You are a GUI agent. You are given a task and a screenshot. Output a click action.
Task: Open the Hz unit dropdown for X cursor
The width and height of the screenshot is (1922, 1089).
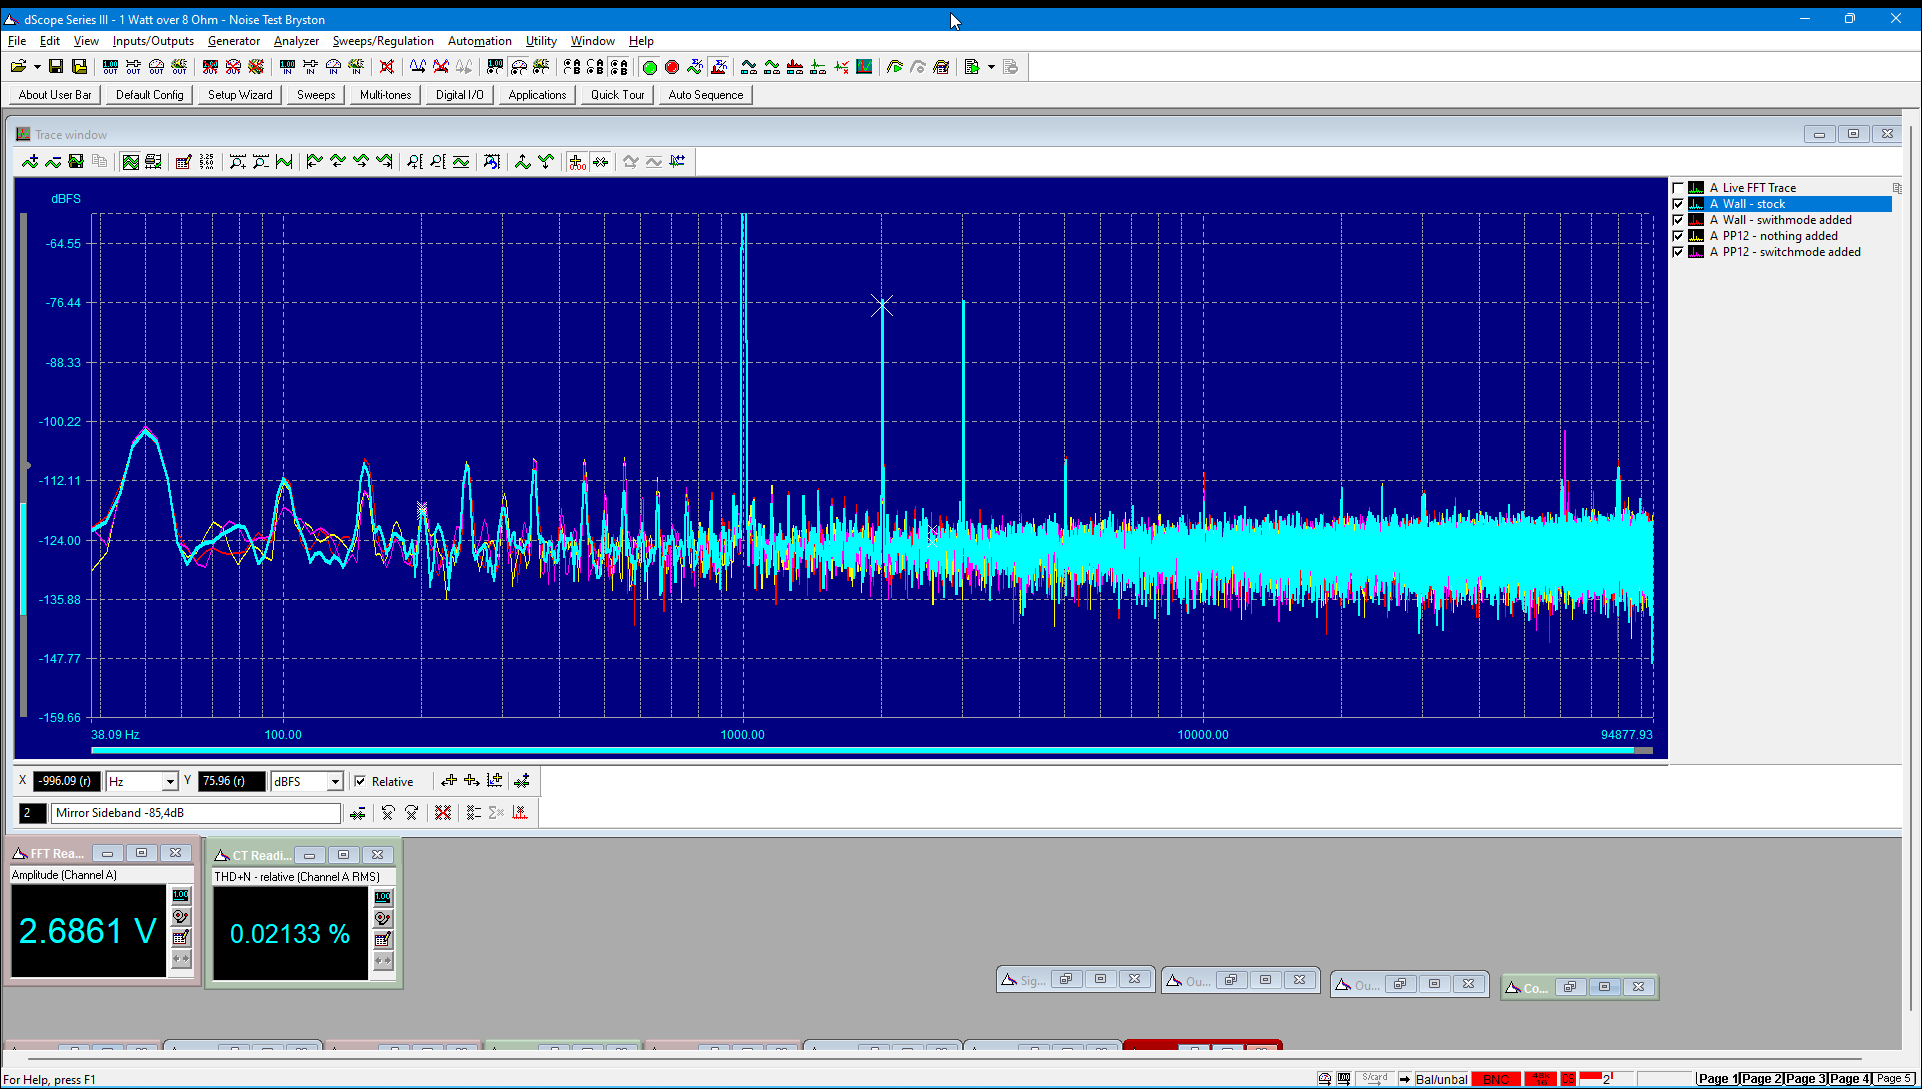(x=170, y=782)
